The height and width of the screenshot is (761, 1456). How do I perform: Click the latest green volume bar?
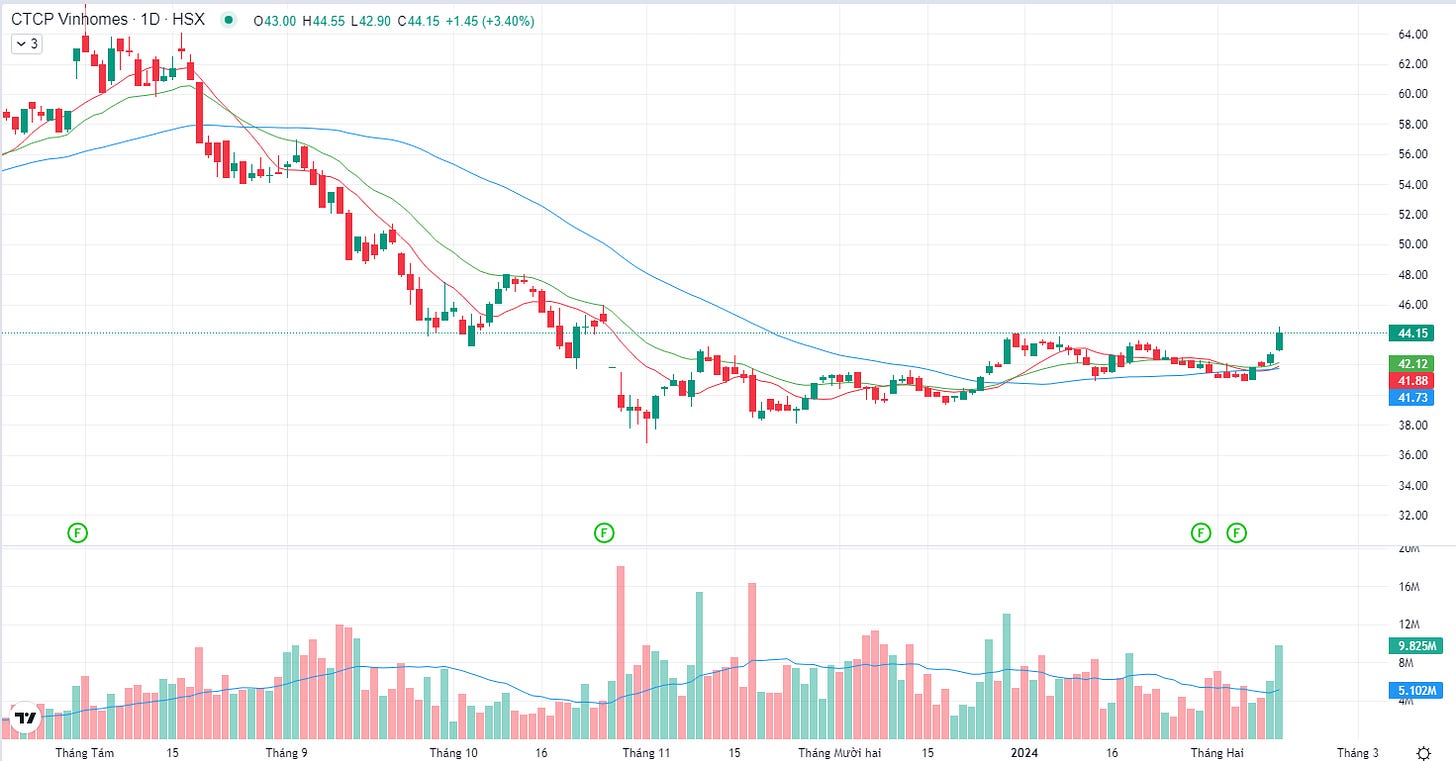1279,692
